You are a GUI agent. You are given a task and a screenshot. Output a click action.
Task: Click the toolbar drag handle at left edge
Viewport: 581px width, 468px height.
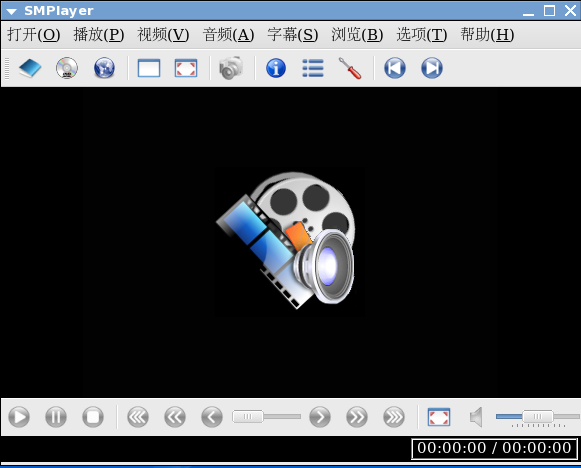[x=7, y=69]
